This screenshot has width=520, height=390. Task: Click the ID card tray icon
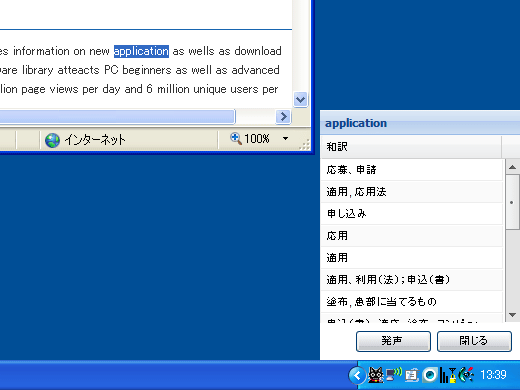pos(412,376)
